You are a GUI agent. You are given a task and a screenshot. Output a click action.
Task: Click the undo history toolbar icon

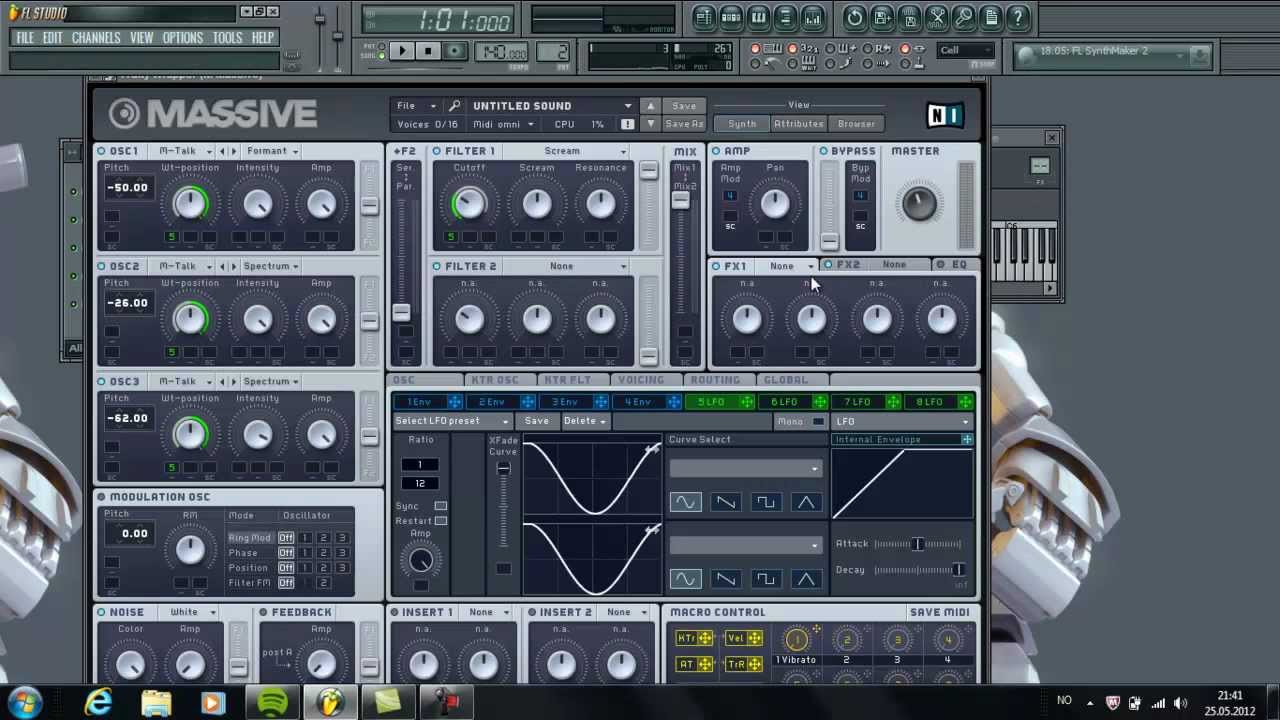pyautogui.click(x=855, y=18)
